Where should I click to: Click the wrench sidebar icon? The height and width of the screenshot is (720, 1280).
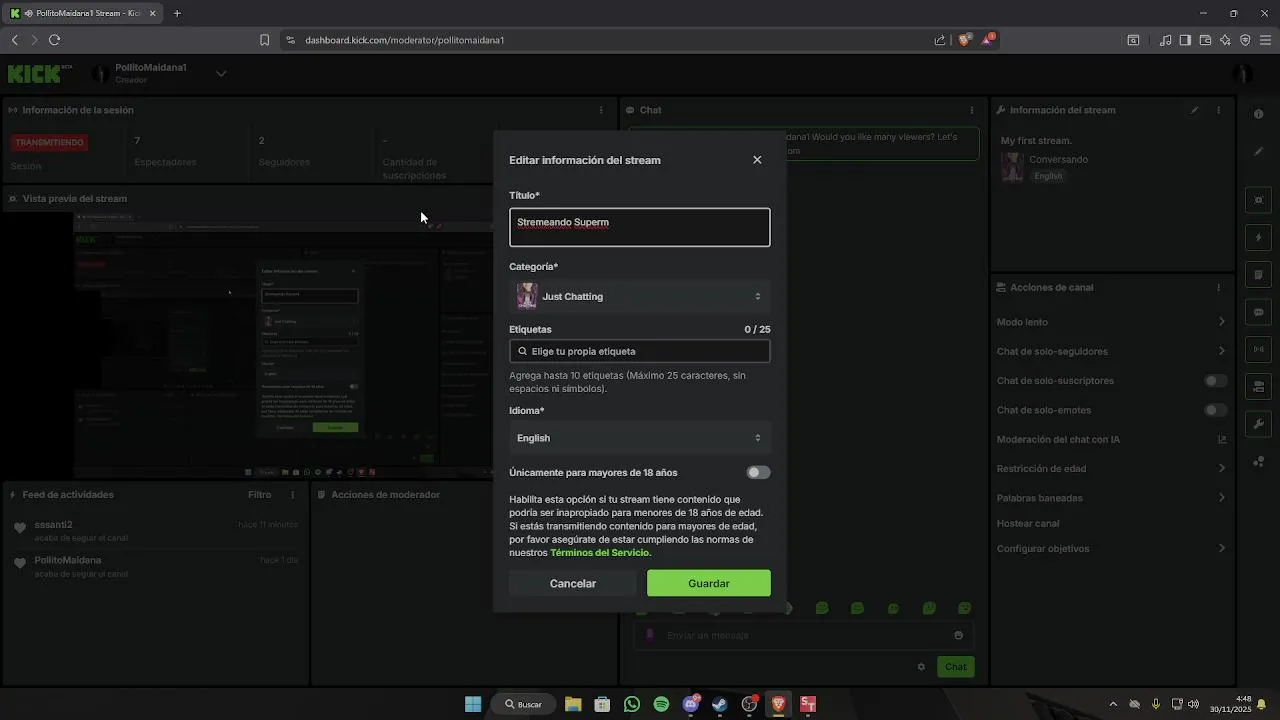click(1259, 424)
